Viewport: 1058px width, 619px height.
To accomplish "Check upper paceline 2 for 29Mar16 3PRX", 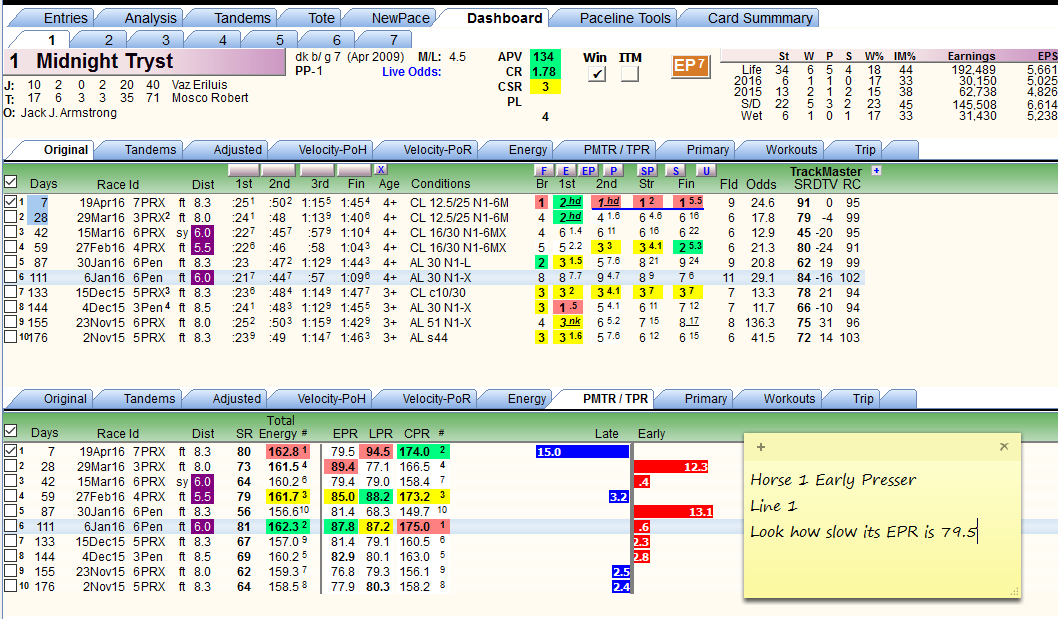I will 10,217.
